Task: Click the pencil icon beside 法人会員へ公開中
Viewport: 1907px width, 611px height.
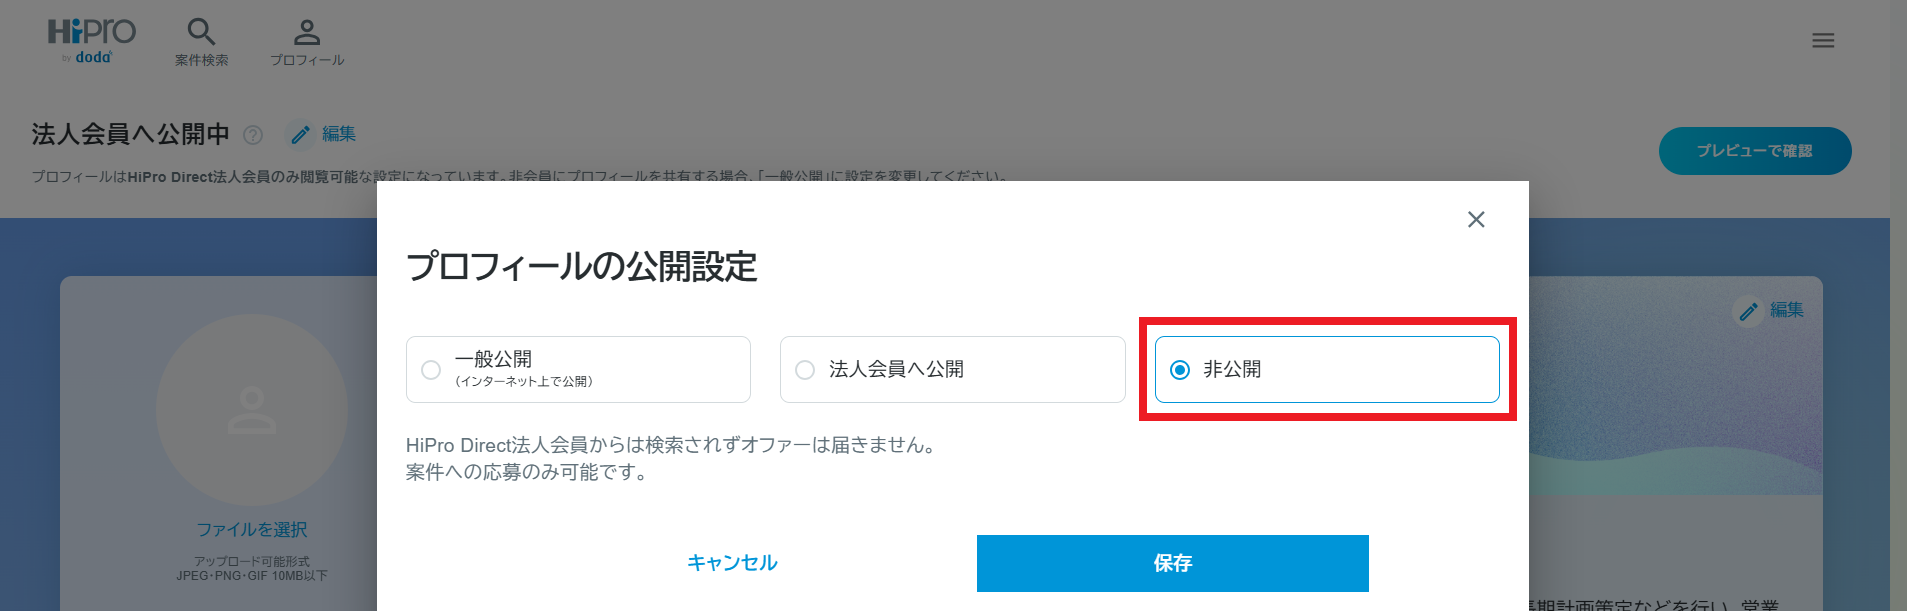Action: click(300, 135)
